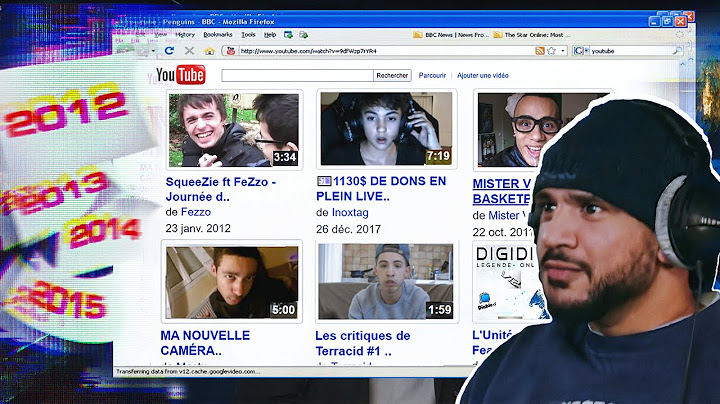Click the 5:00 nouvelle caméra thumbnail

[x=232, y=282]
